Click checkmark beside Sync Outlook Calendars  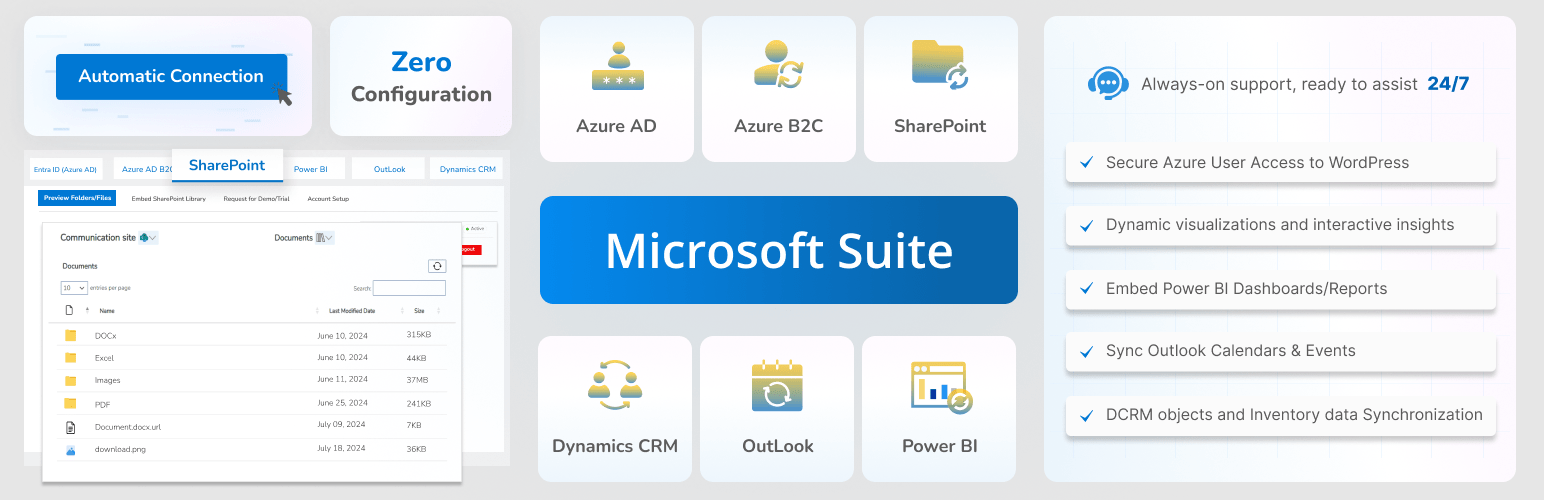[x=1086, y=352]
